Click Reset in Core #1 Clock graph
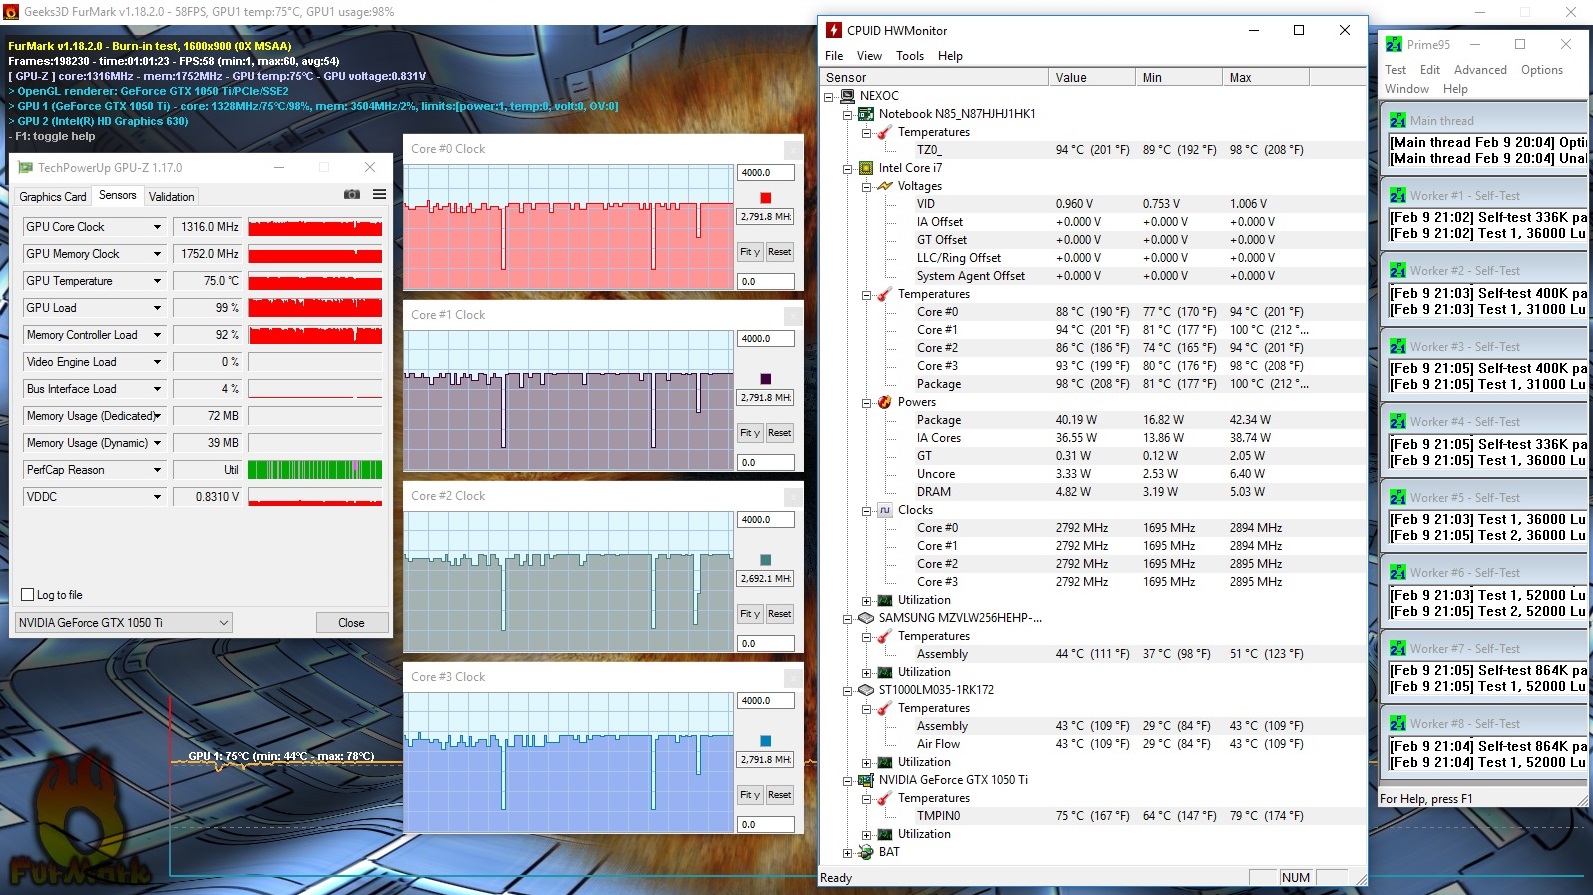The width and height of the screenshot is (1593, 895). point(780,433)
